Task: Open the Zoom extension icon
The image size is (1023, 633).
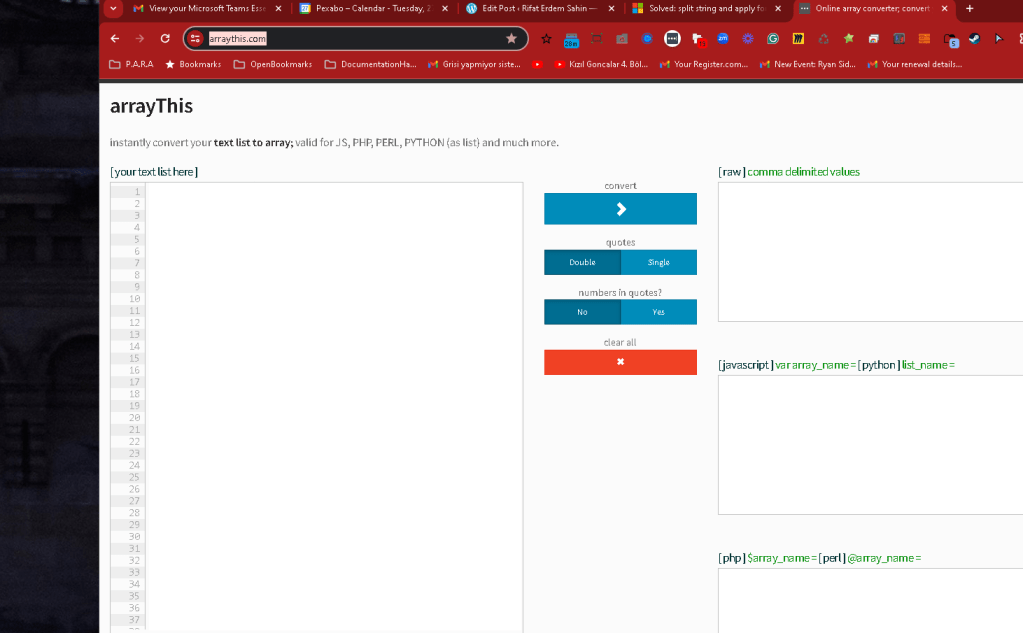Action: [x=723, y=39]
